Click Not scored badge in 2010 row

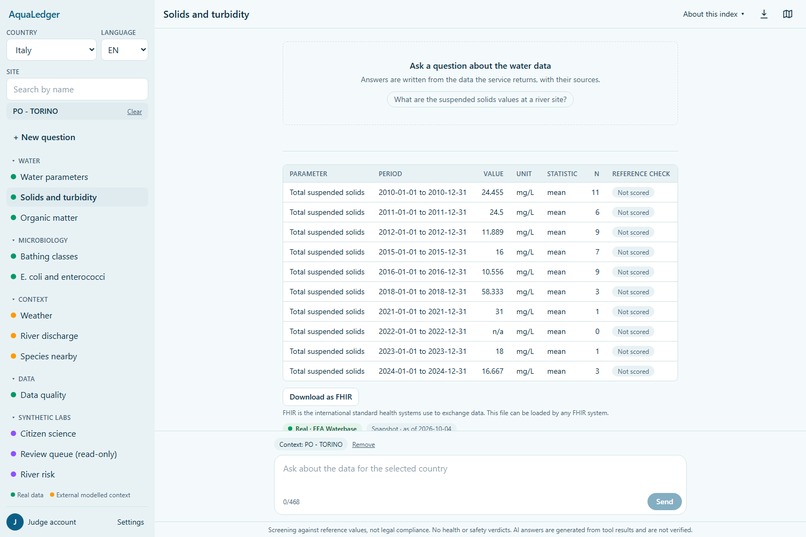pos(633,193)
